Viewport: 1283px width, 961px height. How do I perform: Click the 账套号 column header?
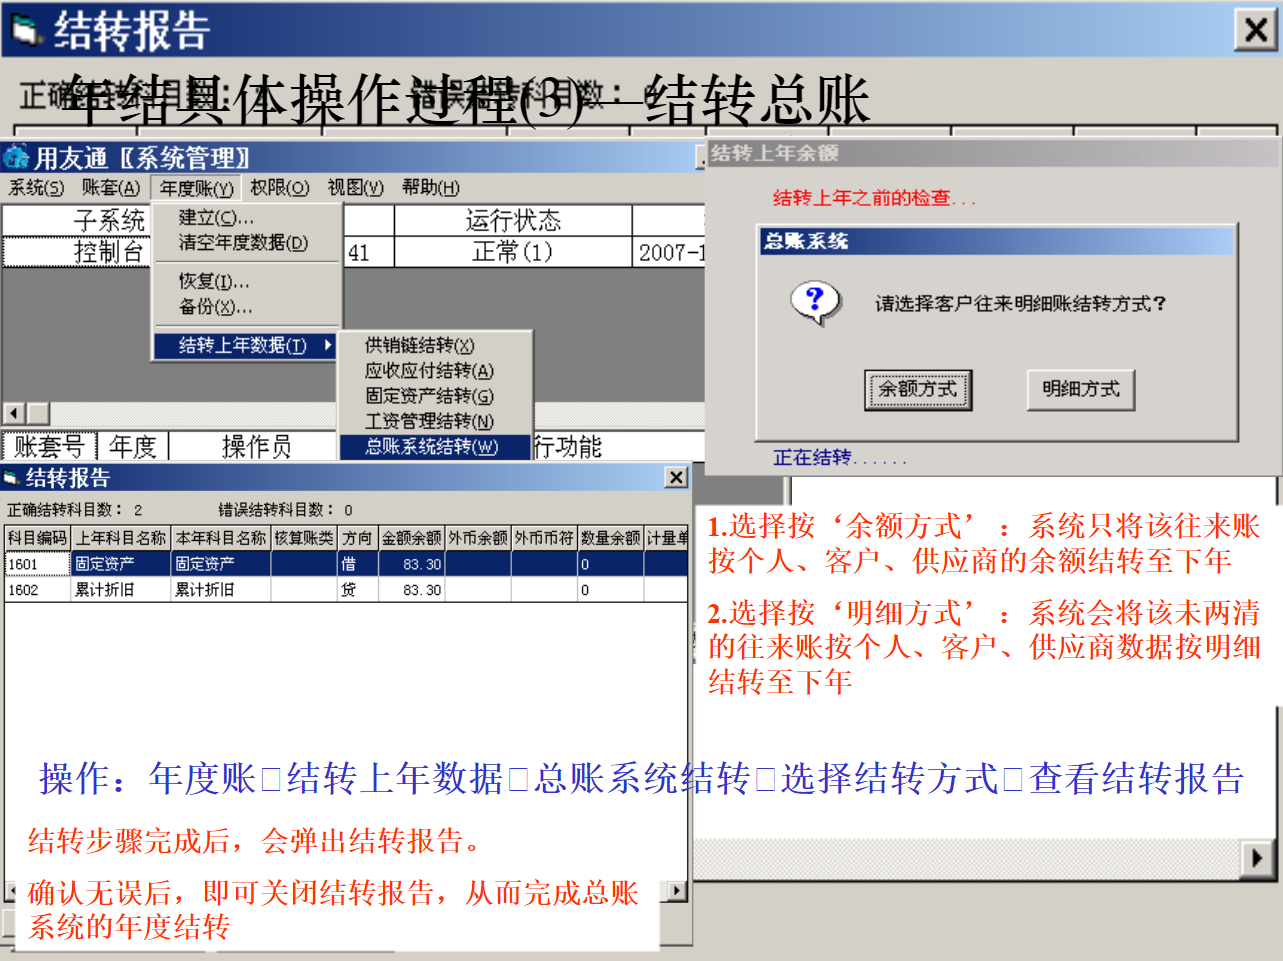(49, 446)
